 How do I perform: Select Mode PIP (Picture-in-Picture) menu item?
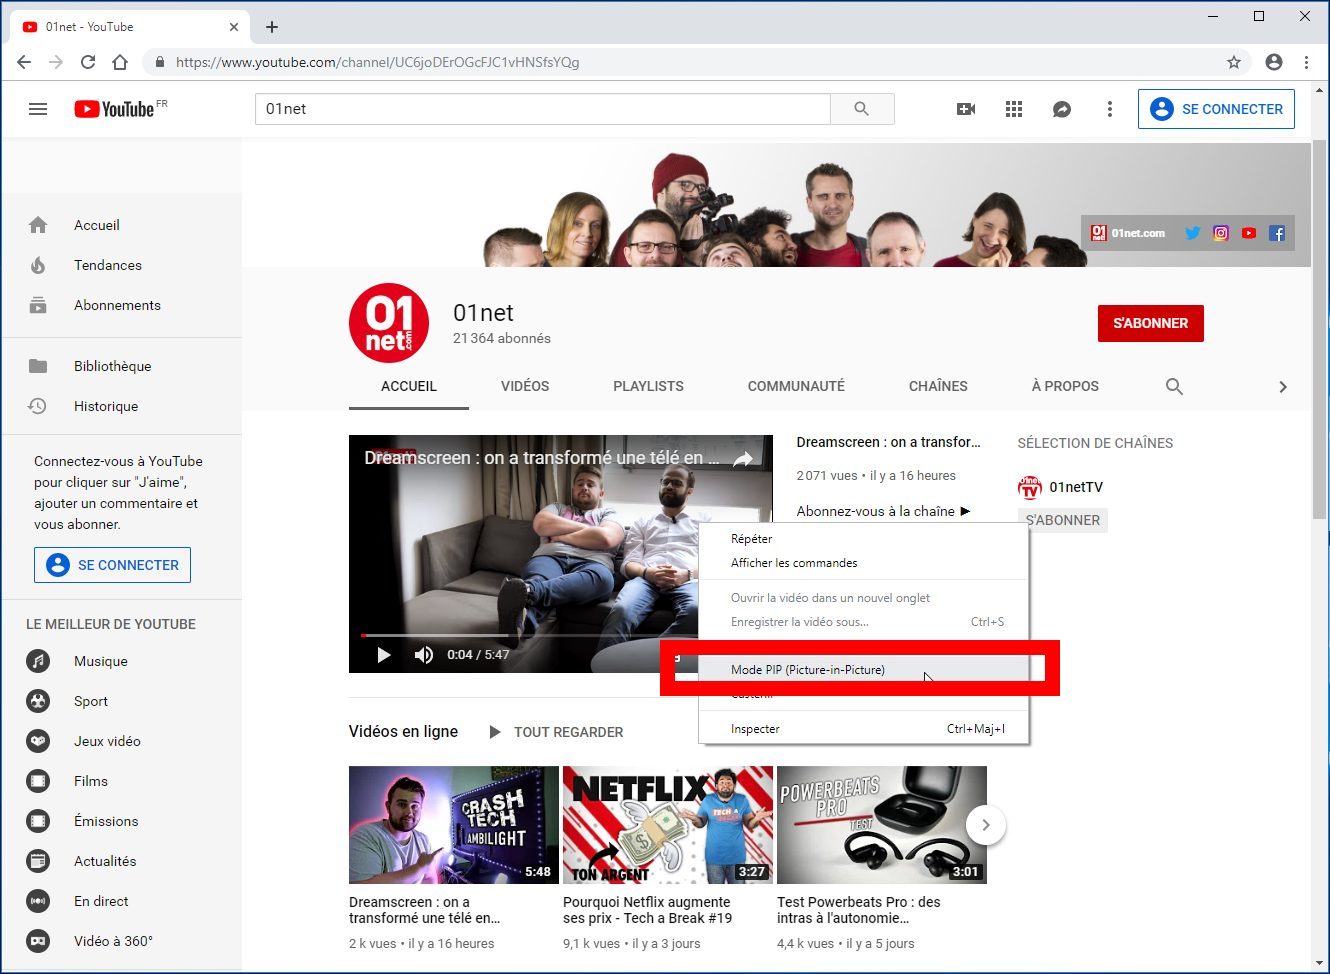pyautogui.click(x=864, y=670)
